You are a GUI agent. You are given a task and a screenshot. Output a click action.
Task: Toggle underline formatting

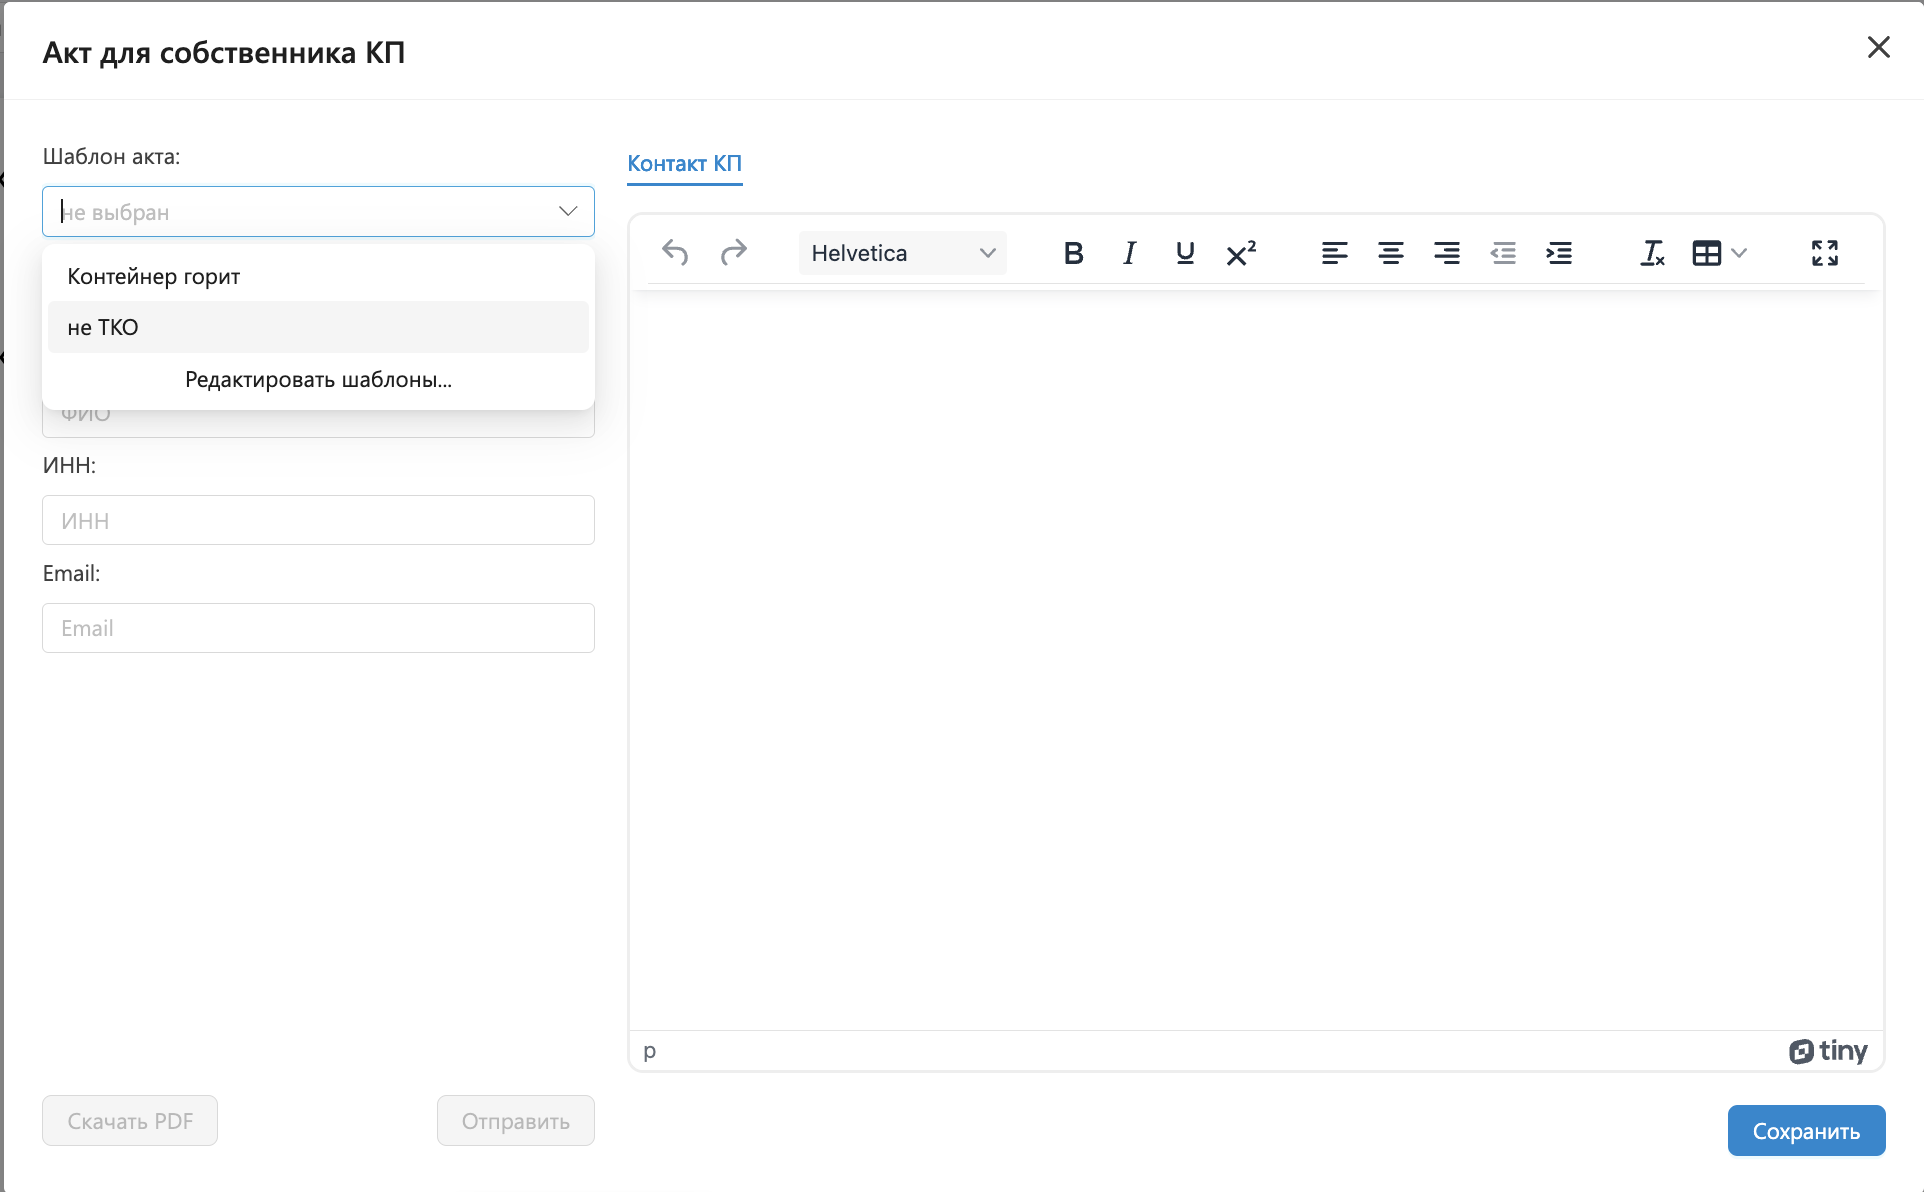point(1185,253)
